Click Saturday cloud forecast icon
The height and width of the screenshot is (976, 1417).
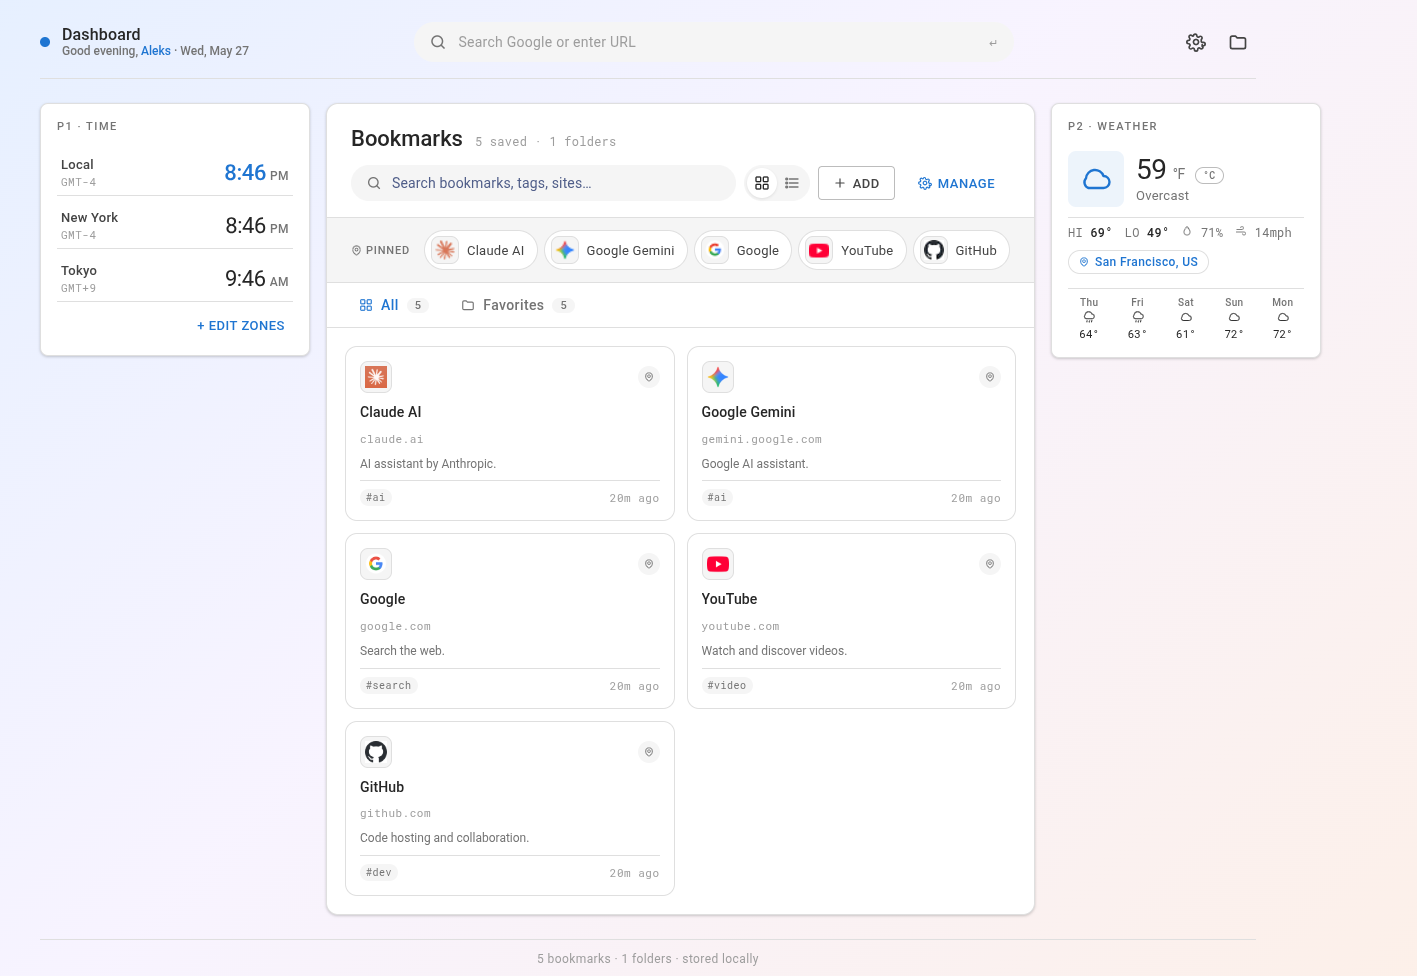[x=1186, y=317]
